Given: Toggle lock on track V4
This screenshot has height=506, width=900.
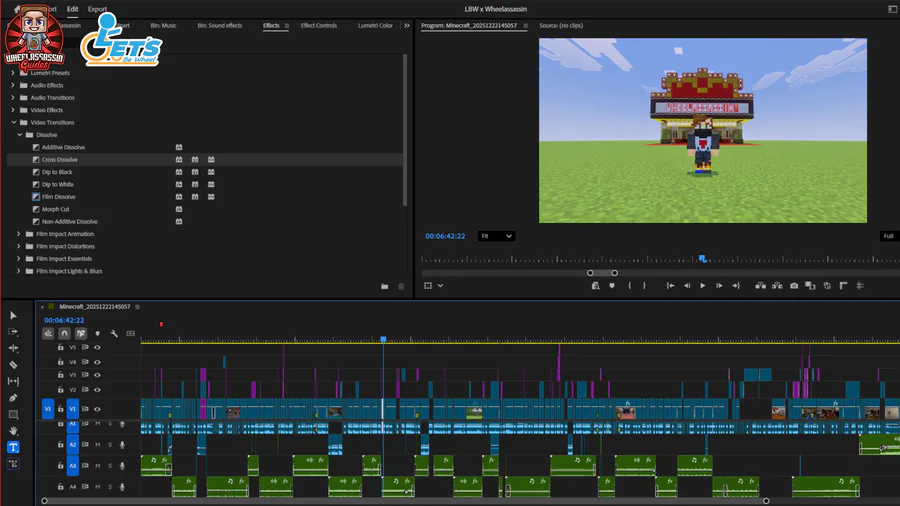Looking at the screenshot, I should click(x=60, y=362).
